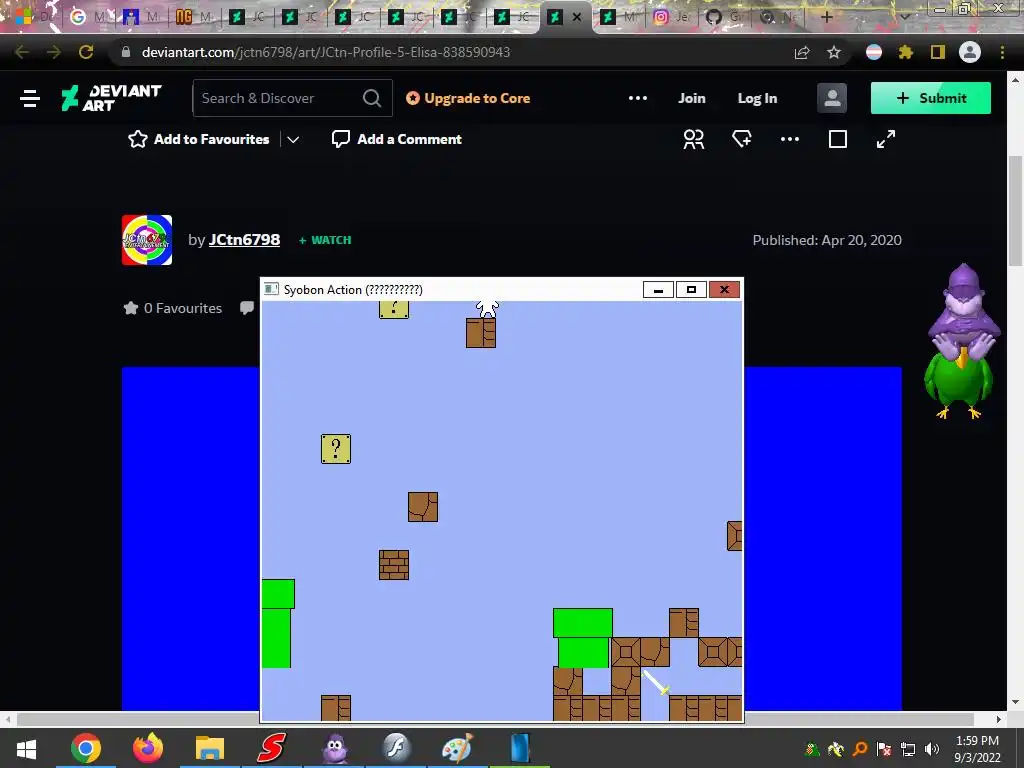Go back in Chrome
Screen dimensions: 1024x768
(x=22, y=52)
